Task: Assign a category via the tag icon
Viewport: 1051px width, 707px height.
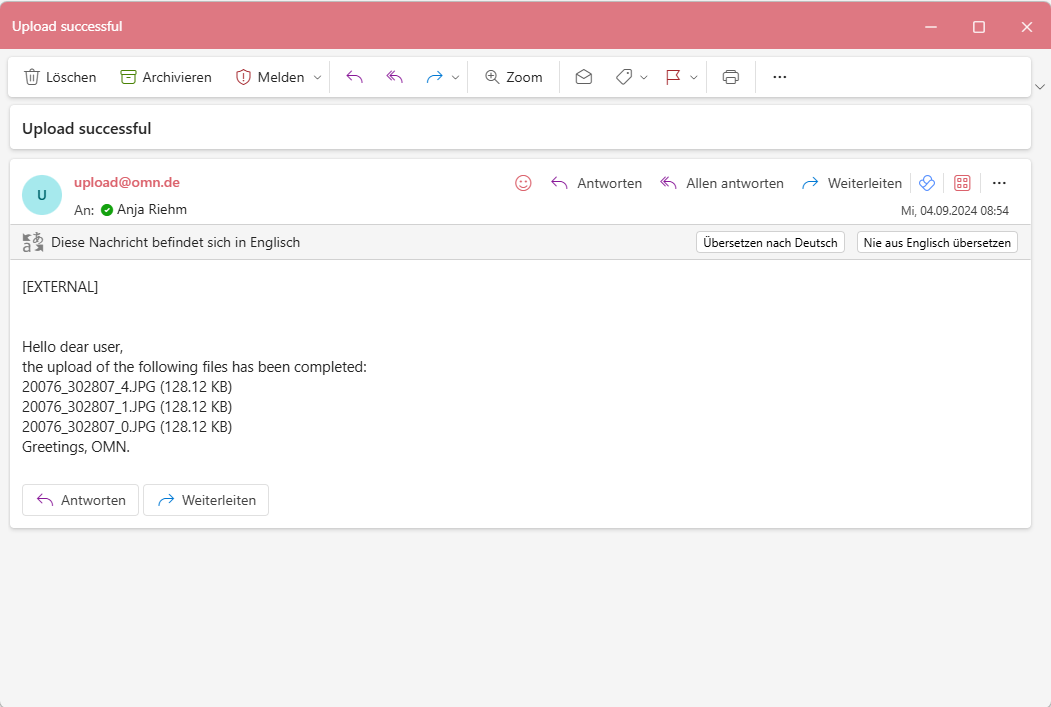Action: click(624, 76)
